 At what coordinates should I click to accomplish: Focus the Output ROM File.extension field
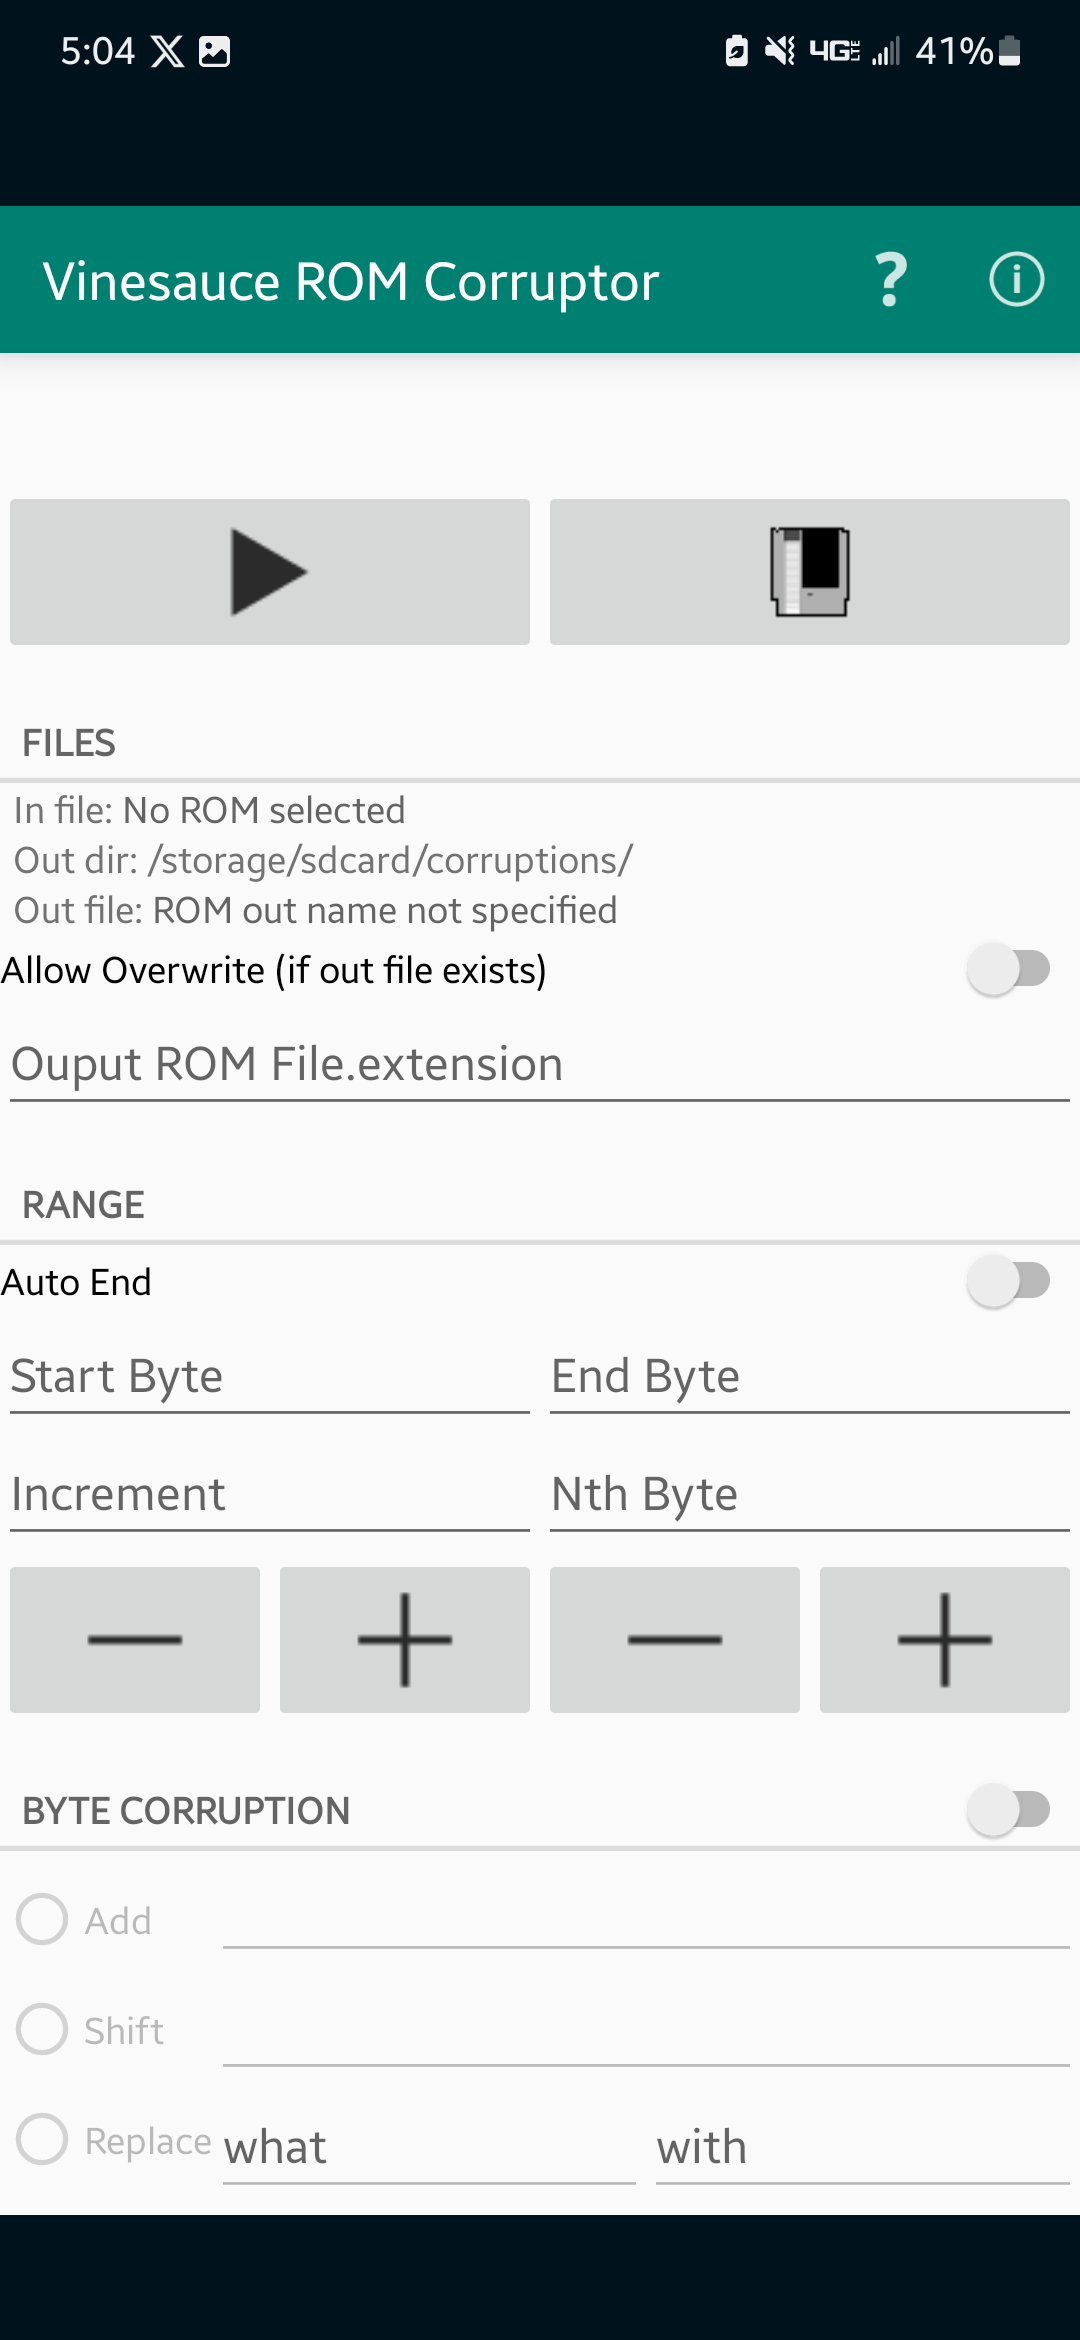[x=540, y=1065]
